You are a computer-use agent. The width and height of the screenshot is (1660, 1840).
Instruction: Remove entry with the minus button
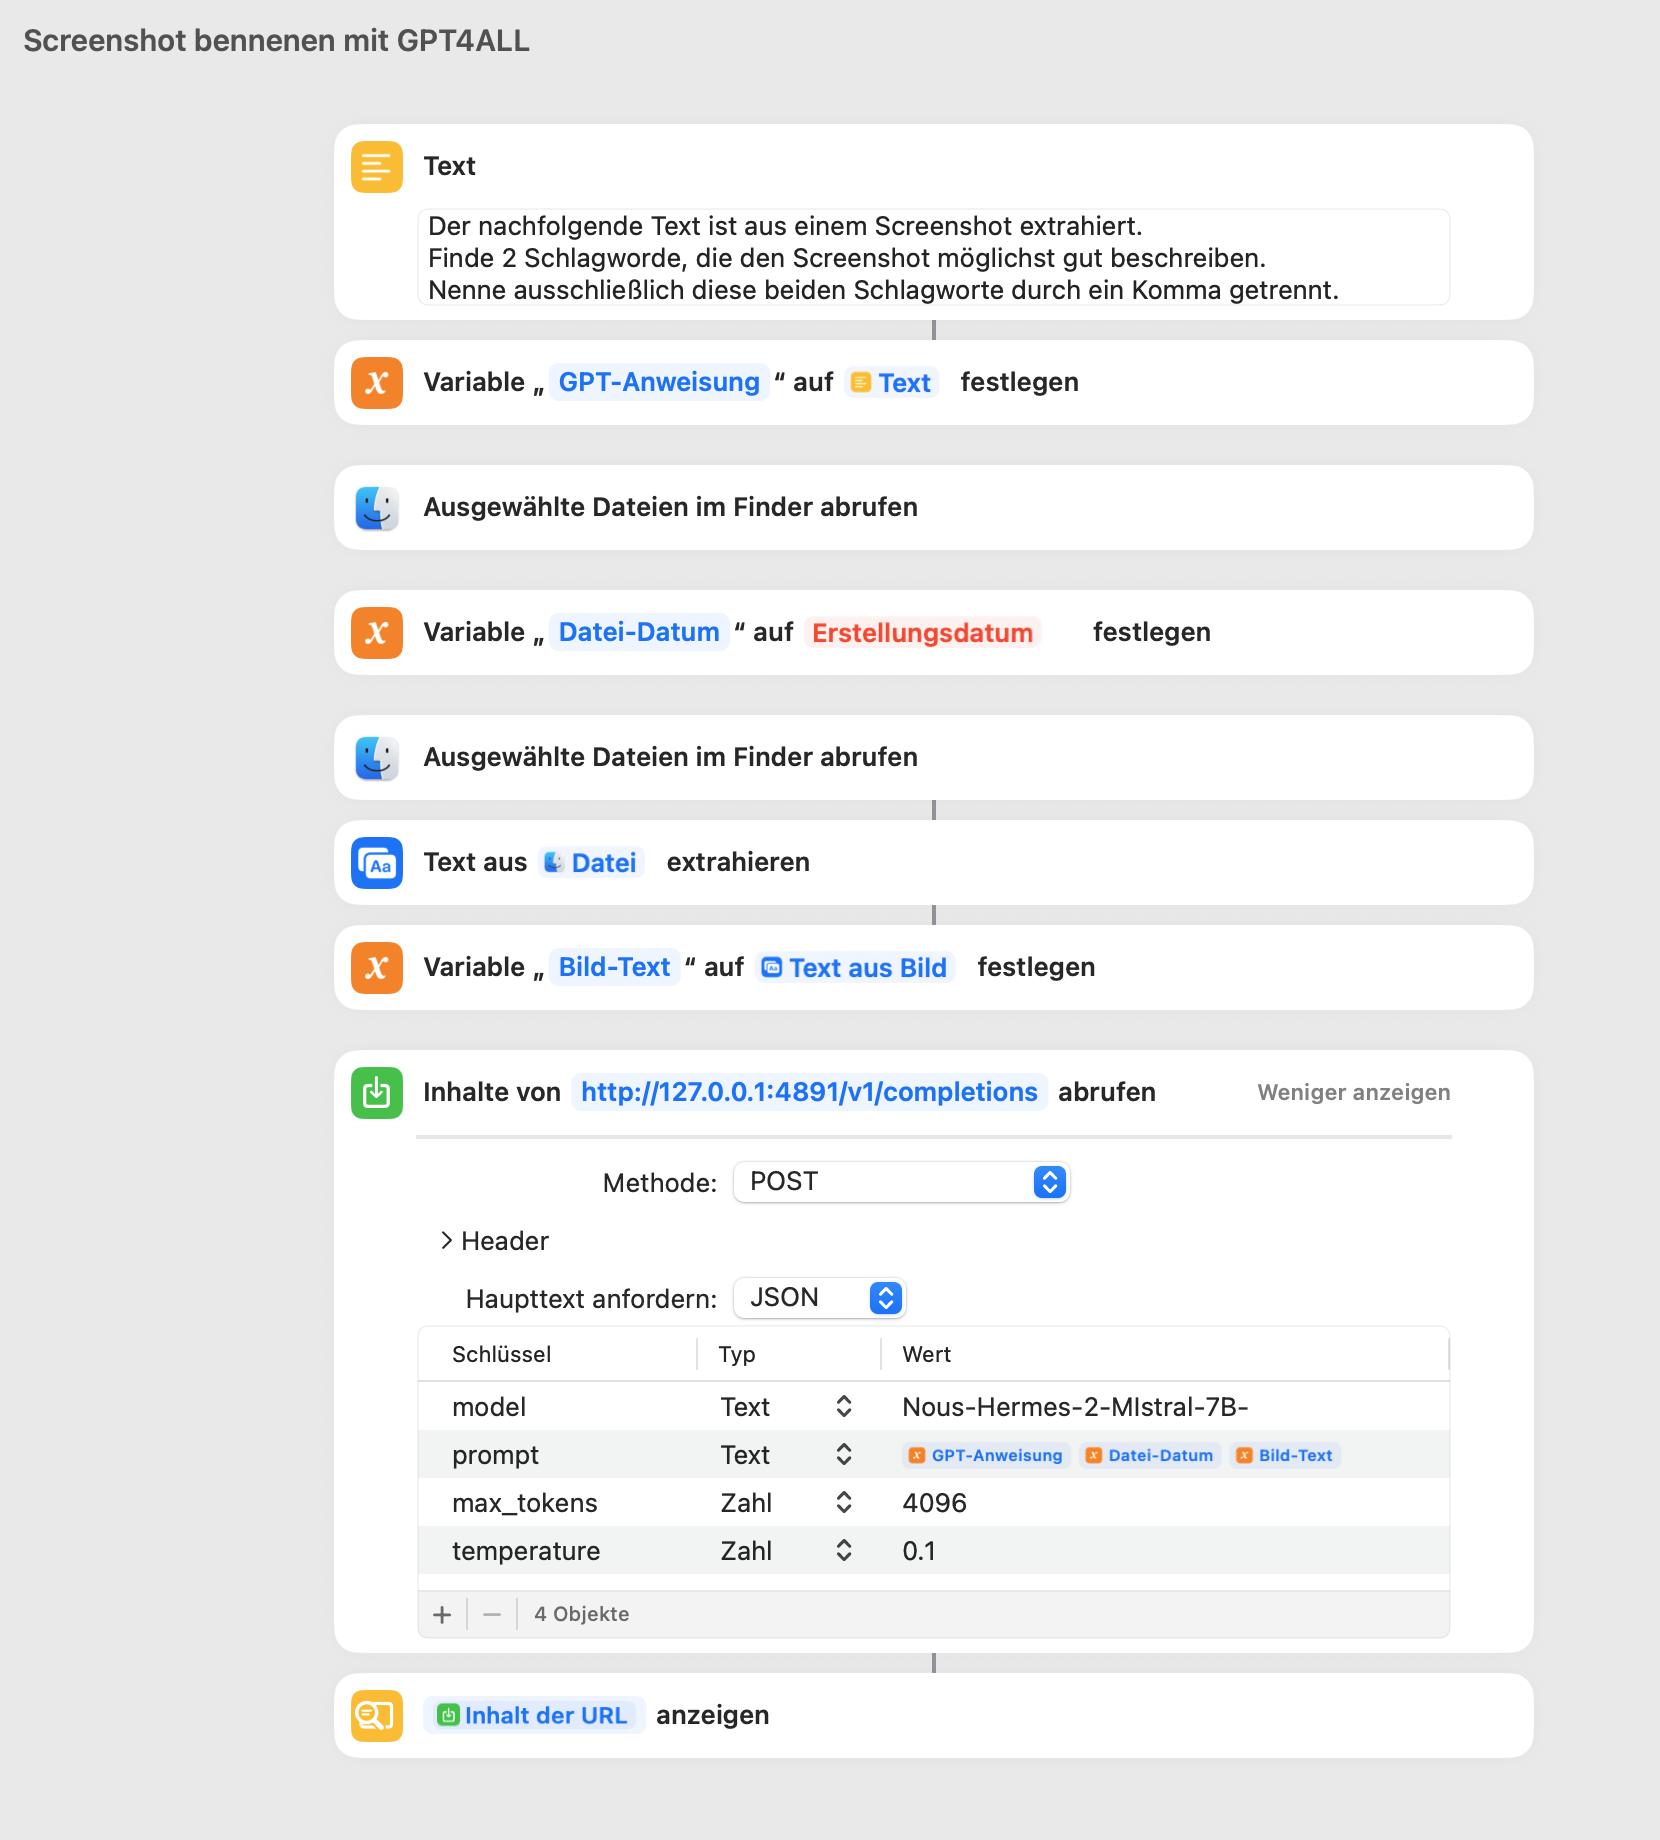pos(492,1615)
